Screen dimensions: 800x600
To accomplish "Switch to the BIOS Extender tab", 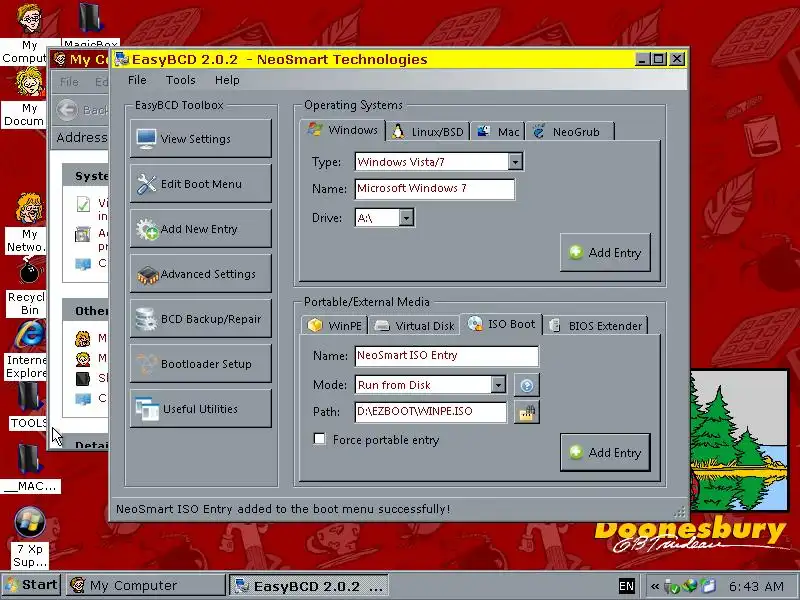I will 595,326.
